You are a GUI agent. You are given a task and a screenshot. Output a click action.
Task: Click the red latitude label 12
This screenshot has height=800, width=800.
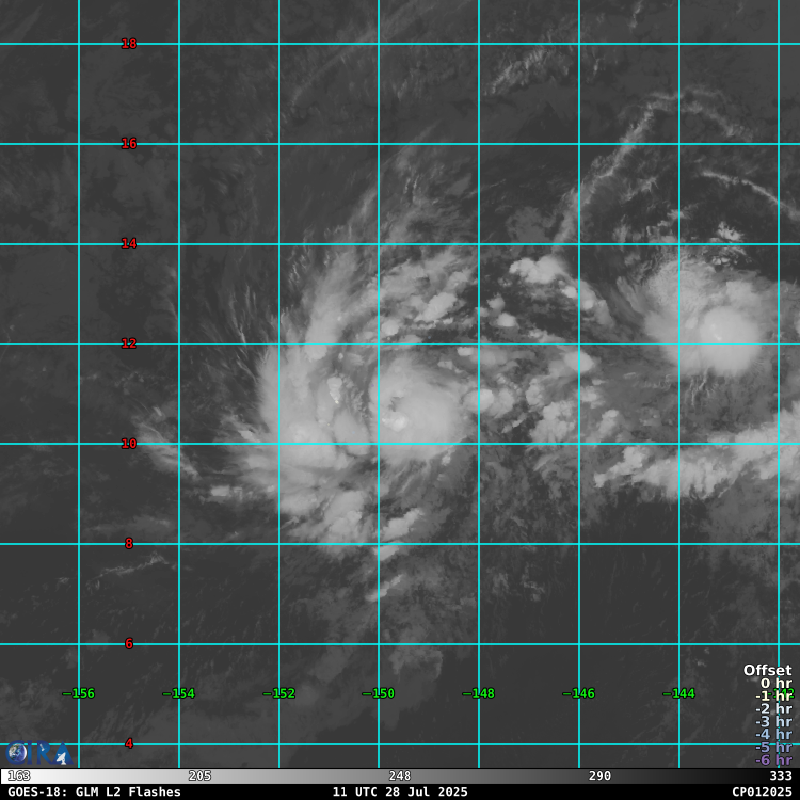pyautogui.click(x=129, y=344)
